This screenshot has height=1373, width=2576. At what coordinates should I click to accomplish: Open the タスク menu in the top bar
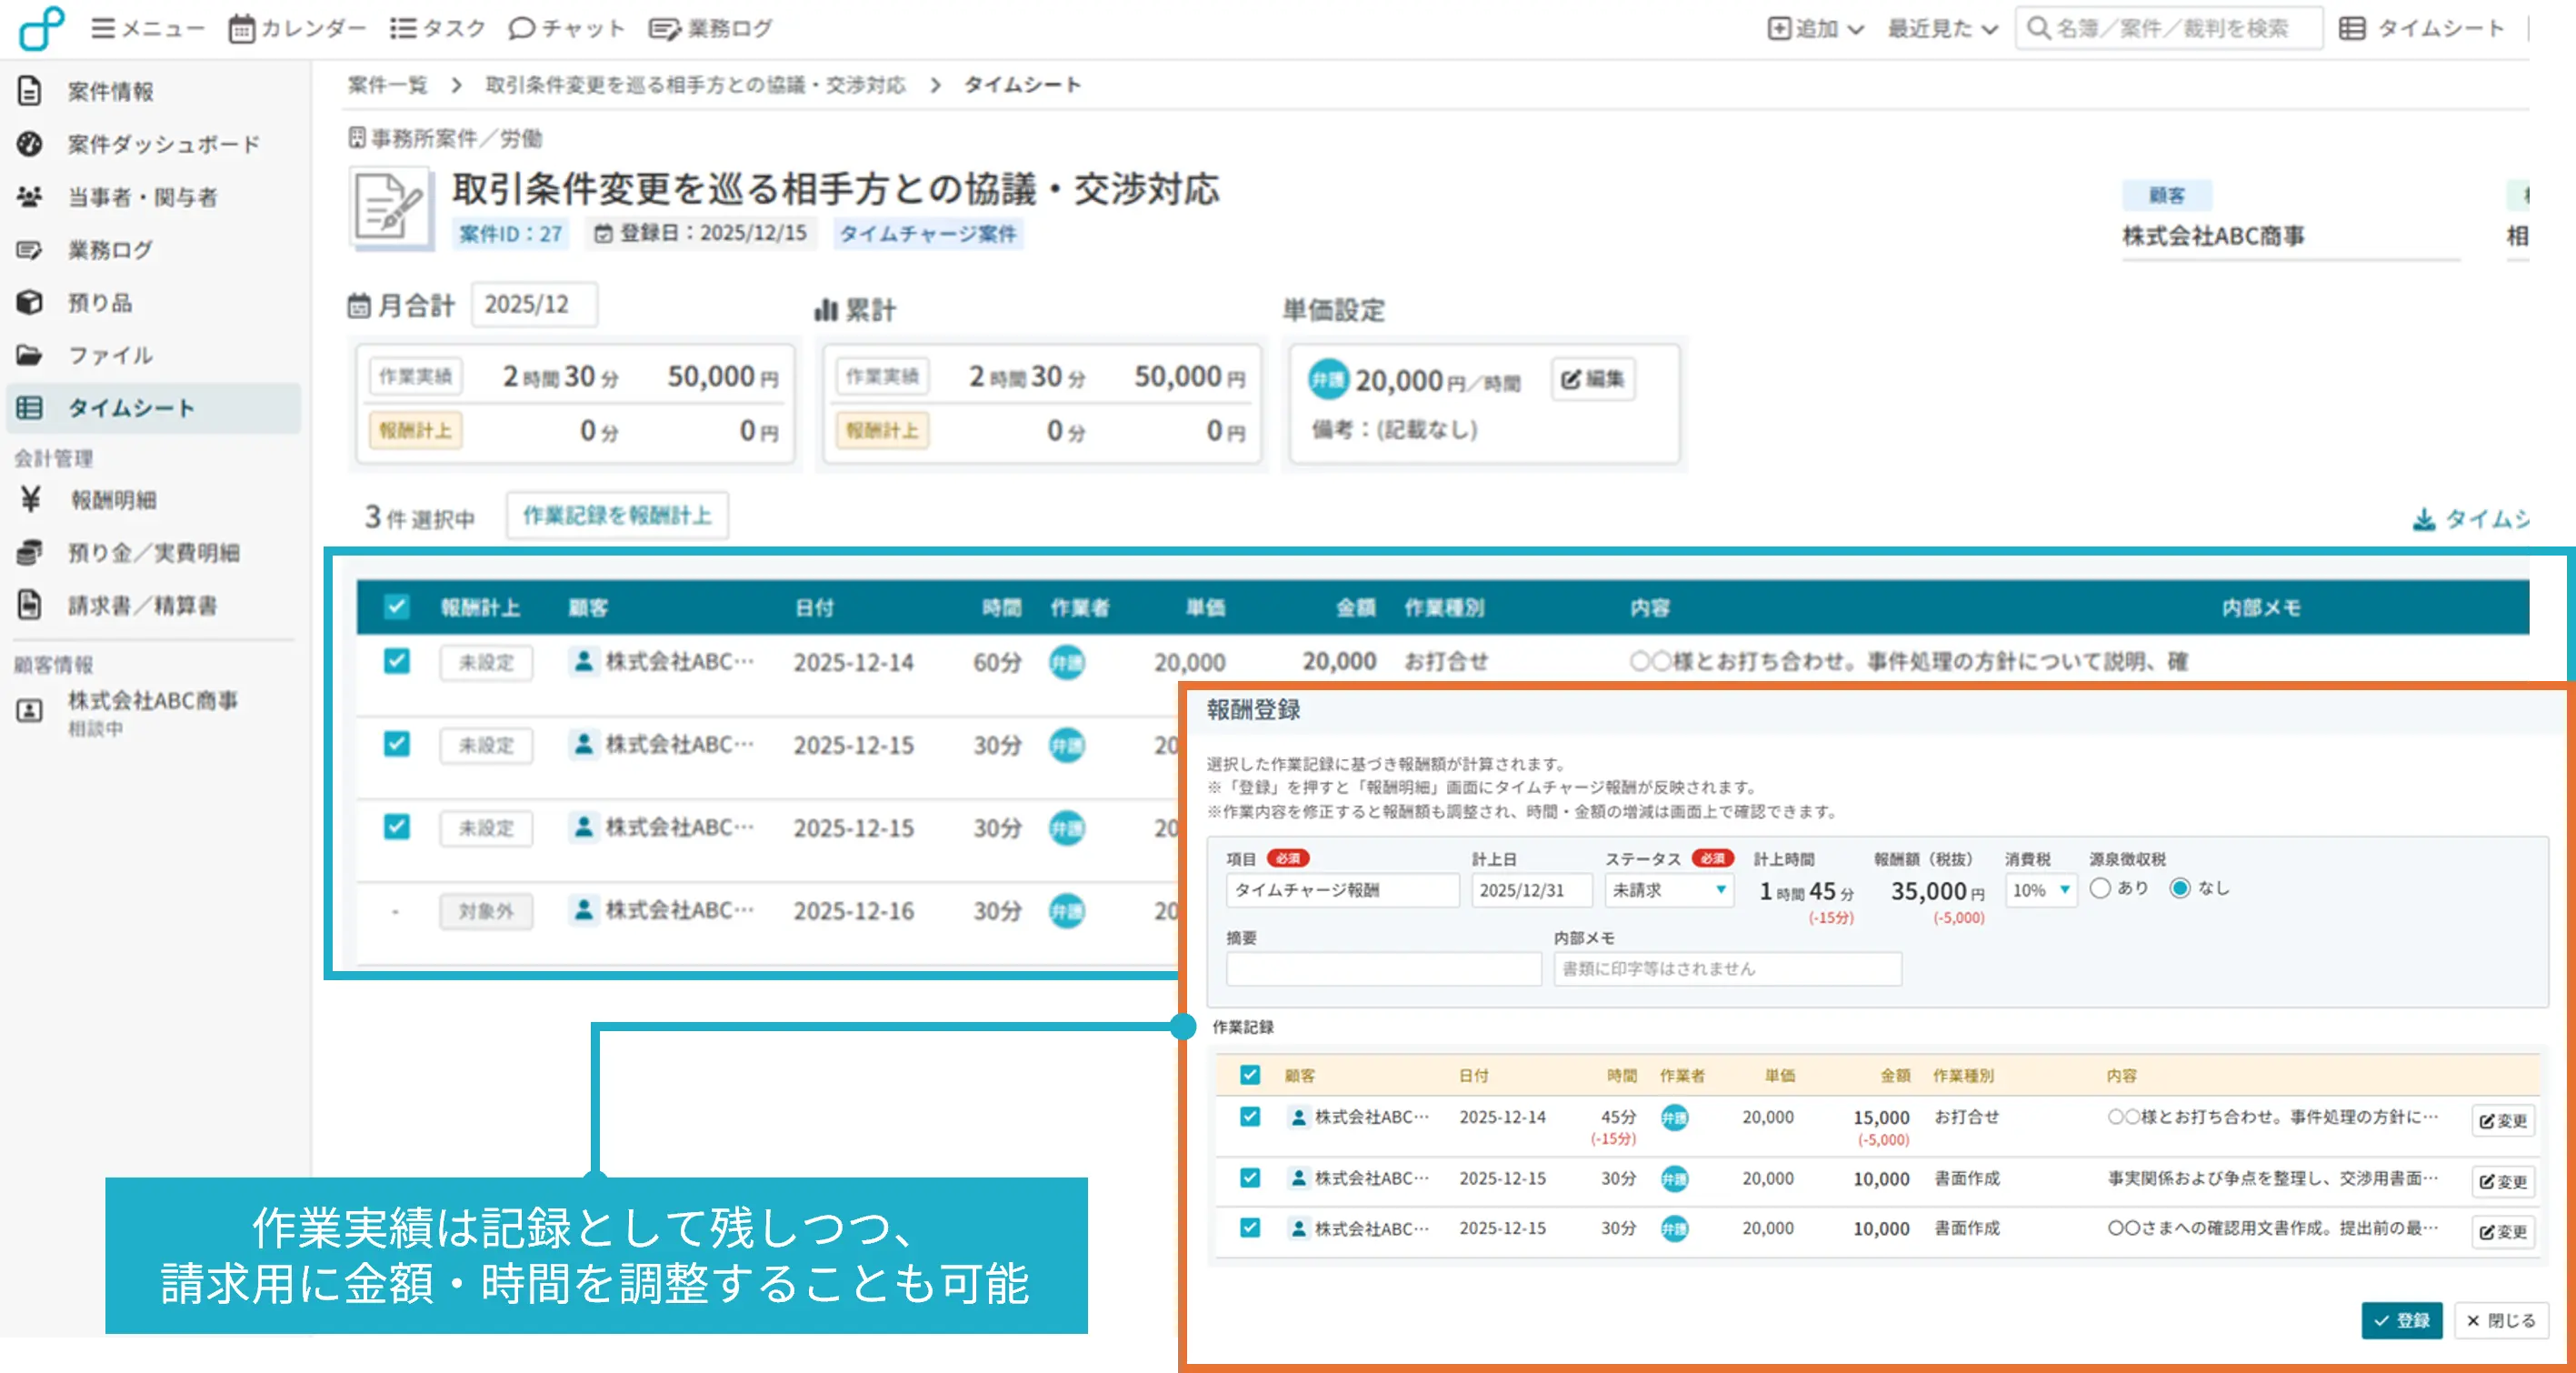click(437, 29)
